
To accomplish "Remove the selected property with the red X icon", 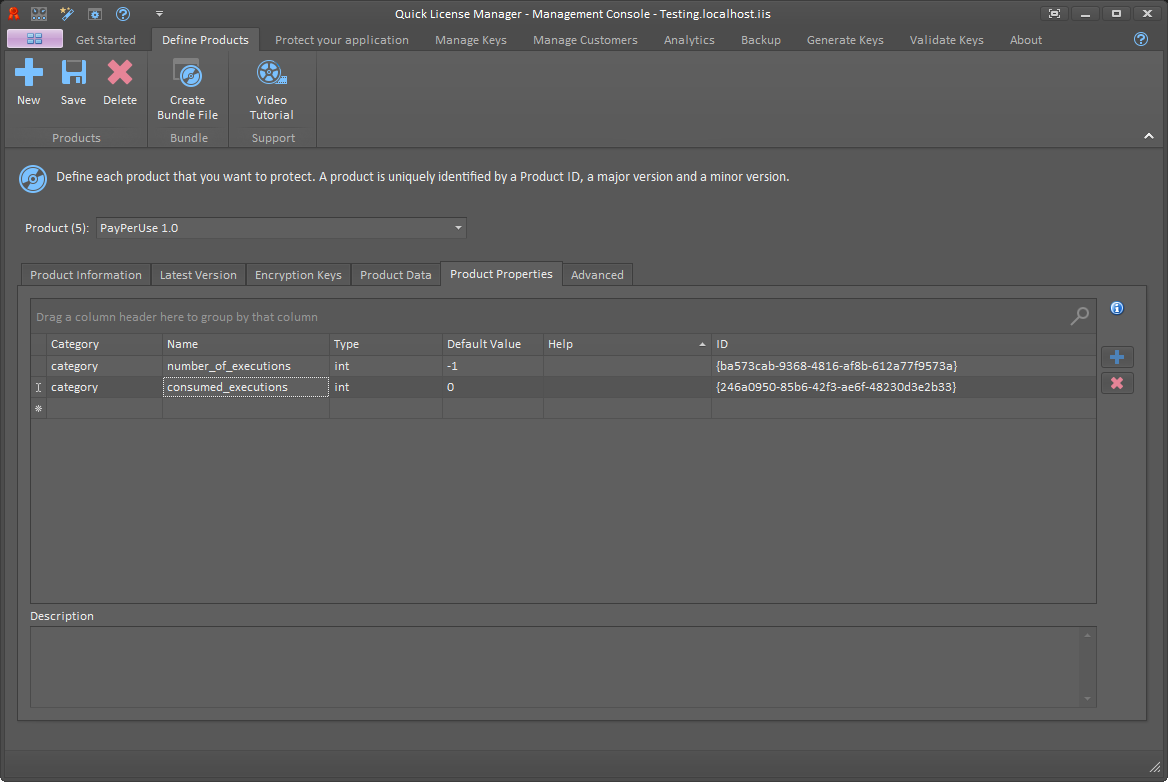I will point(1117,383).
